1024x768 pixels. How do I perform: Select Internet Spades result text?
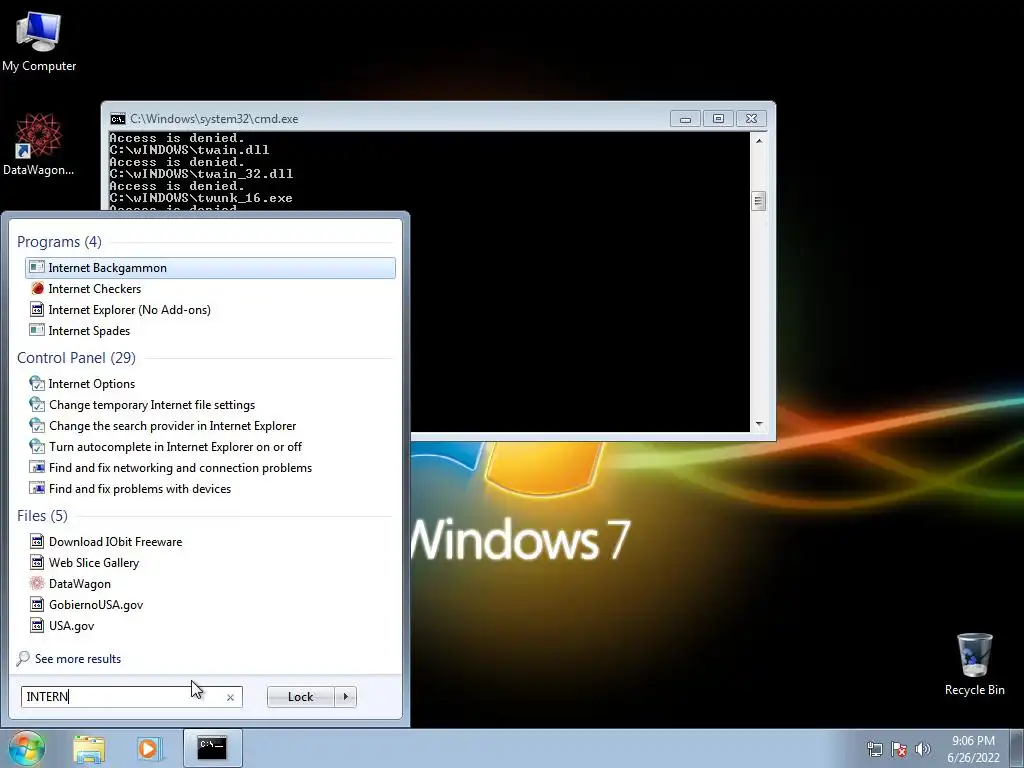tap(89, 331)
